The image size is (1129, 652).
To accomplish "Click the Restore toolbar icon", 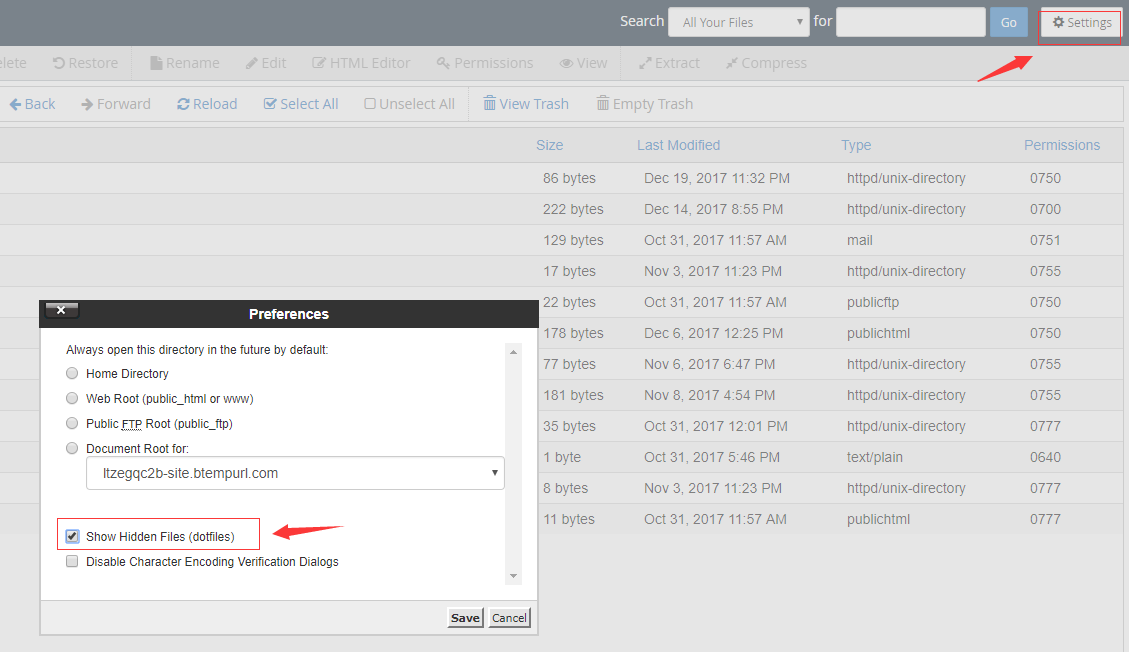I will point(85,63).
